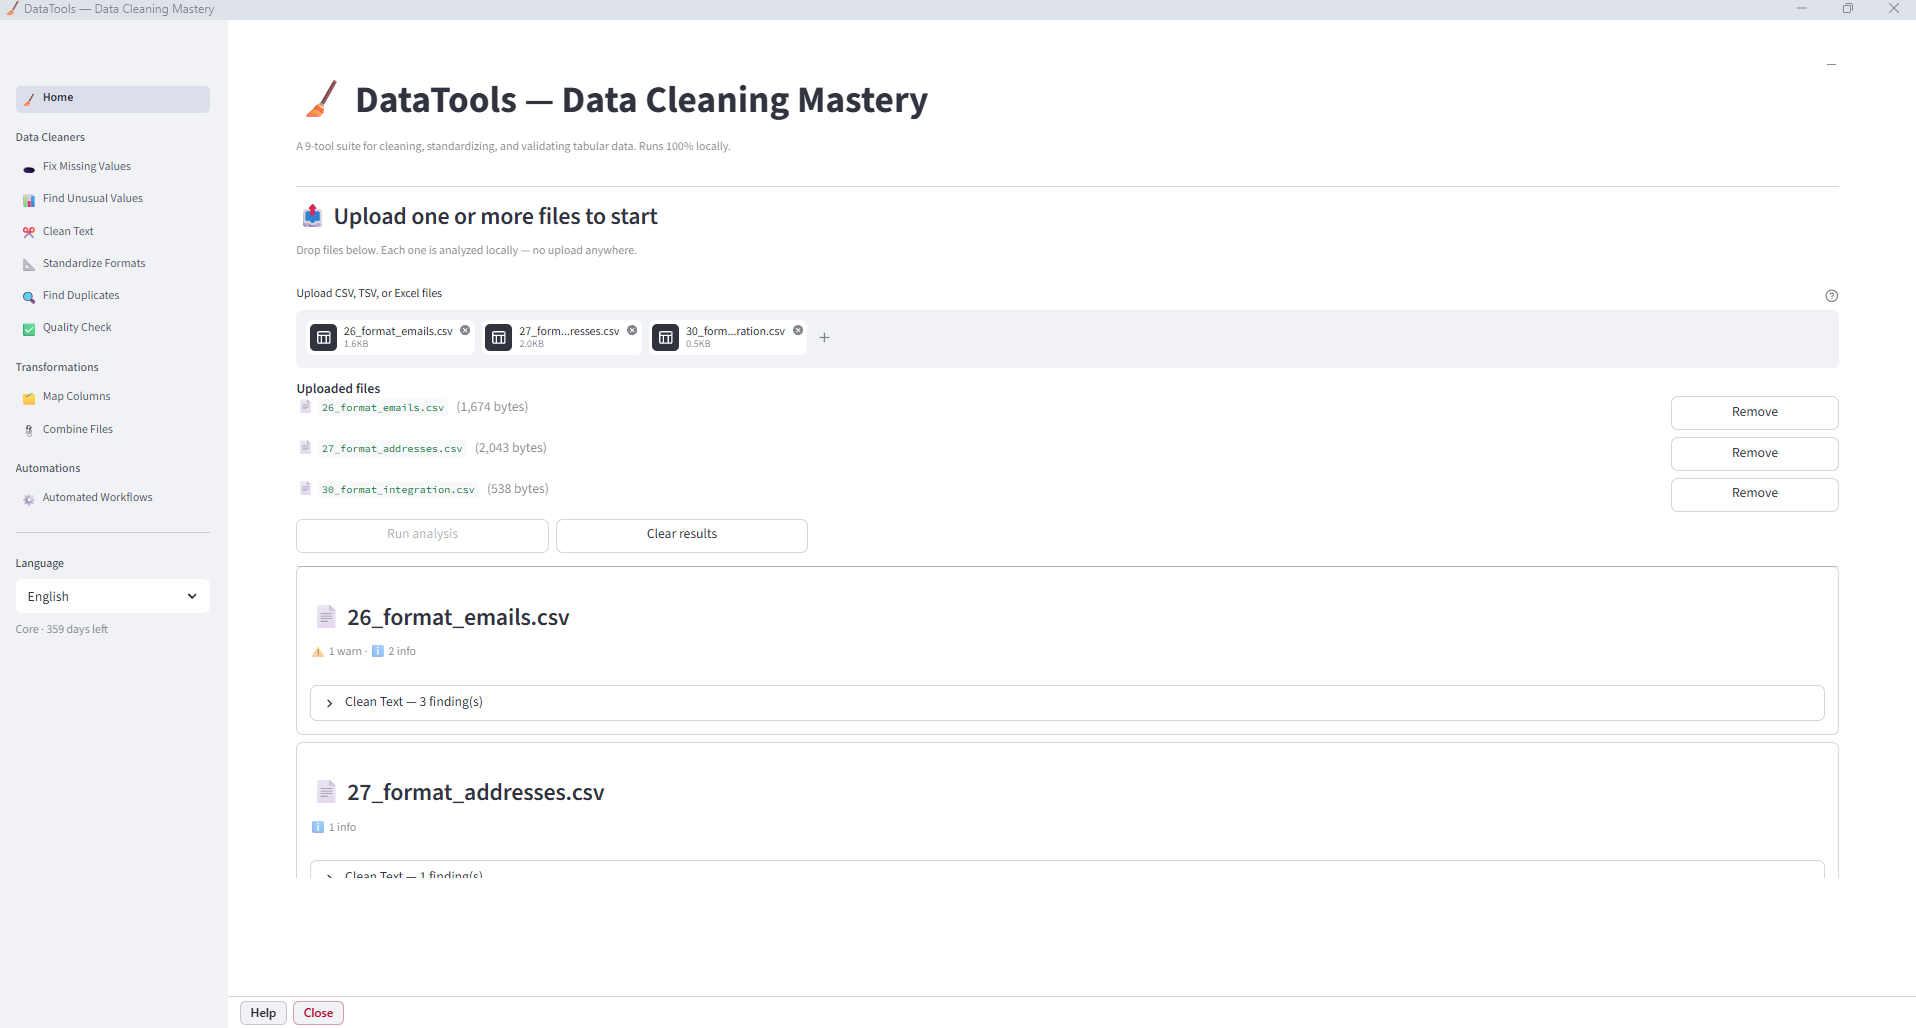The height and width of the screenshot is (1028, 1916).
Task: Click the Combine Files icon
Action: (29, 430)
